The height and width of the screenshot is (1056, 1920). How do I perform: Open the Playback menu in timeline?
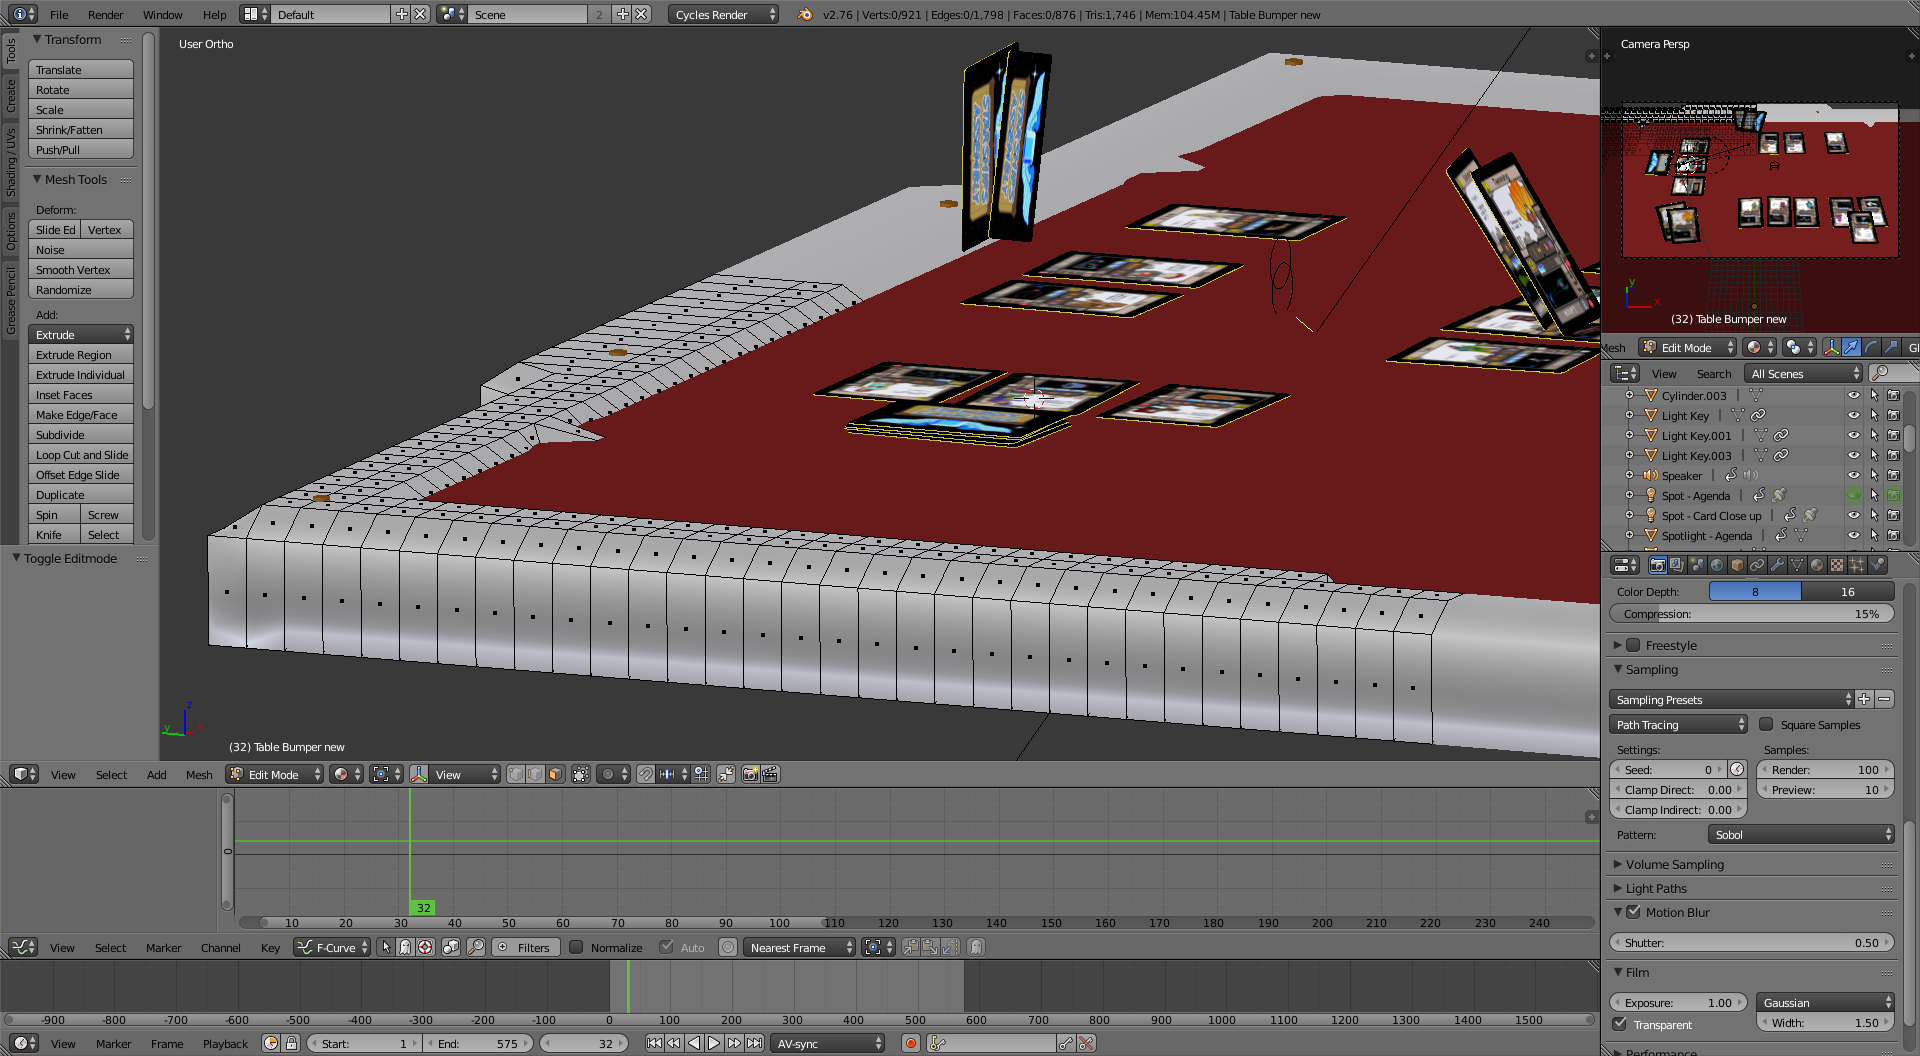(225, 1043)
